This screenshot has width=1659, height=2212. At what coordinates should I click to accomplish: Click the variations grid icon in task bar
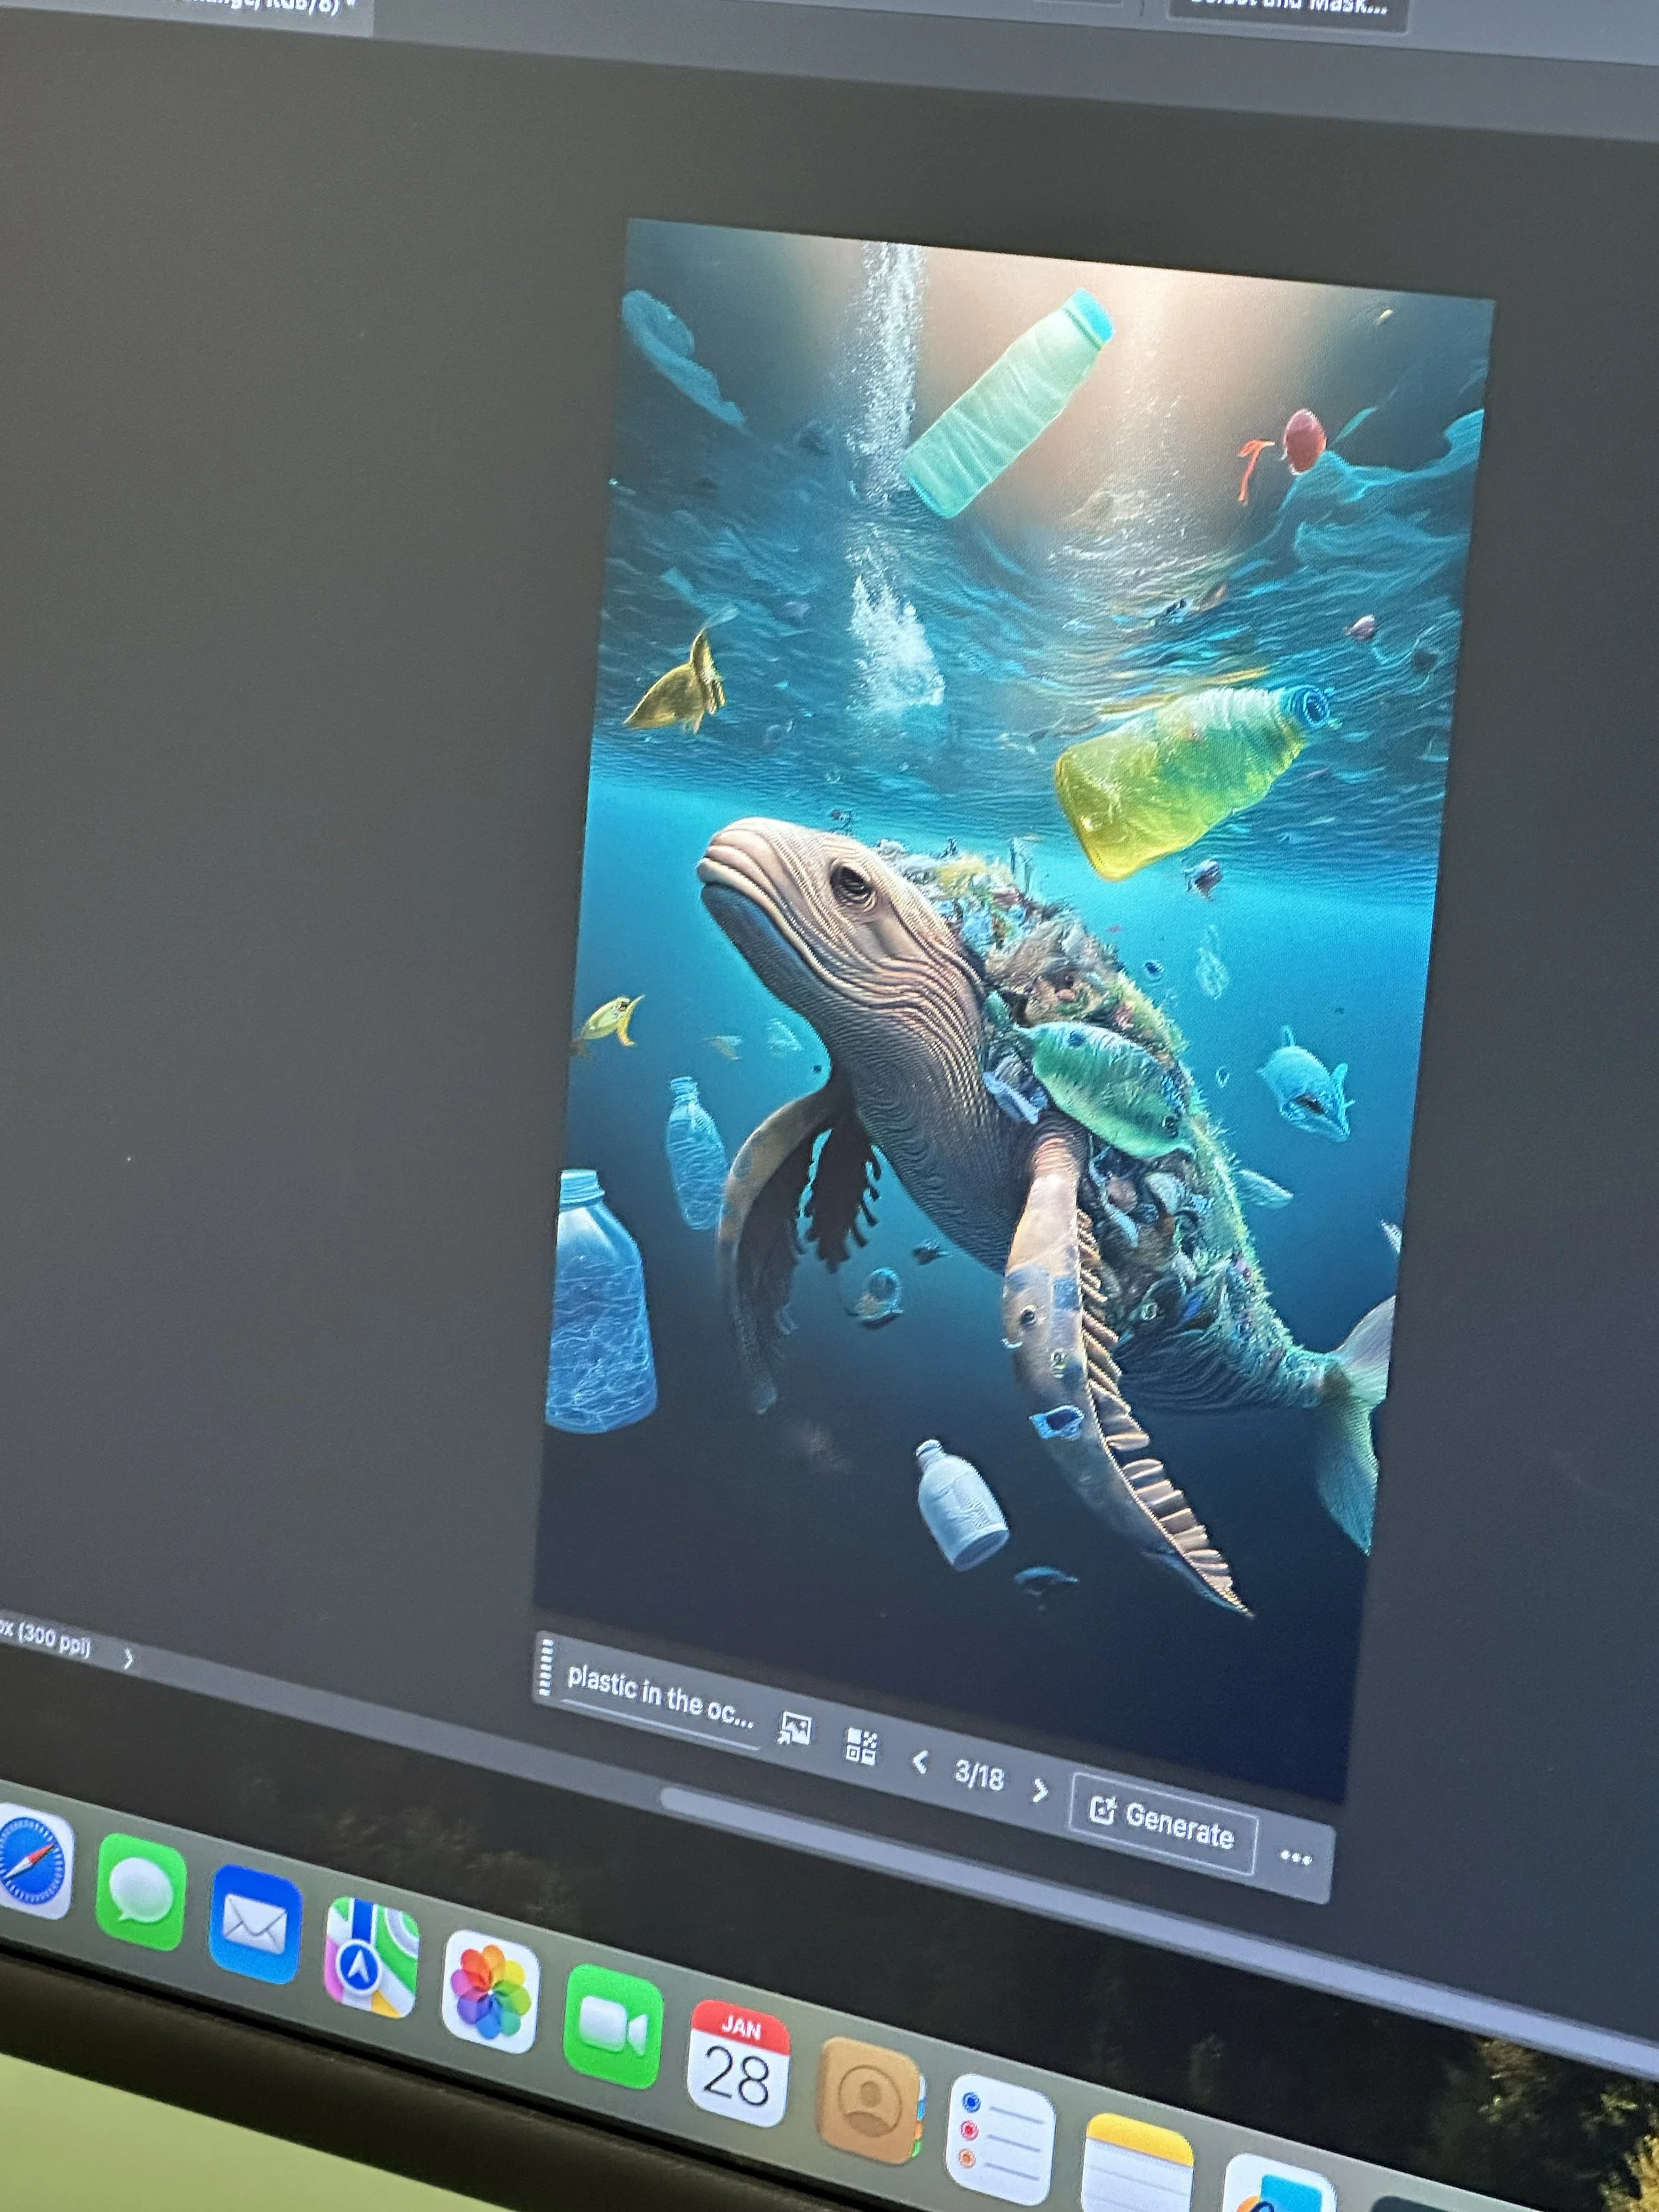pos(861,1746)
